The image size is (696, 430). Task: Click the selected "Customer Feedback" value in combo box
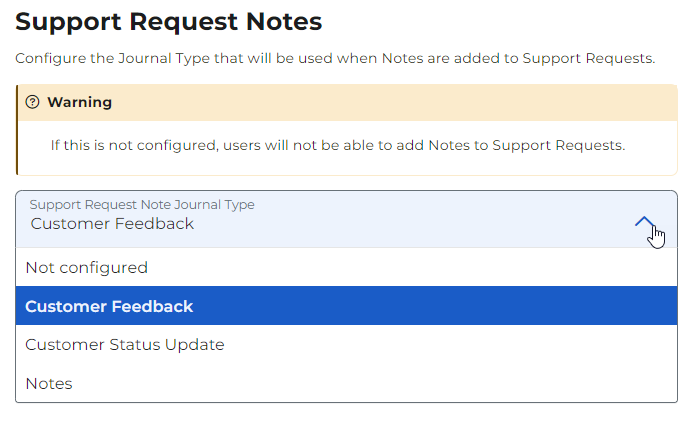tap(112, 224)
